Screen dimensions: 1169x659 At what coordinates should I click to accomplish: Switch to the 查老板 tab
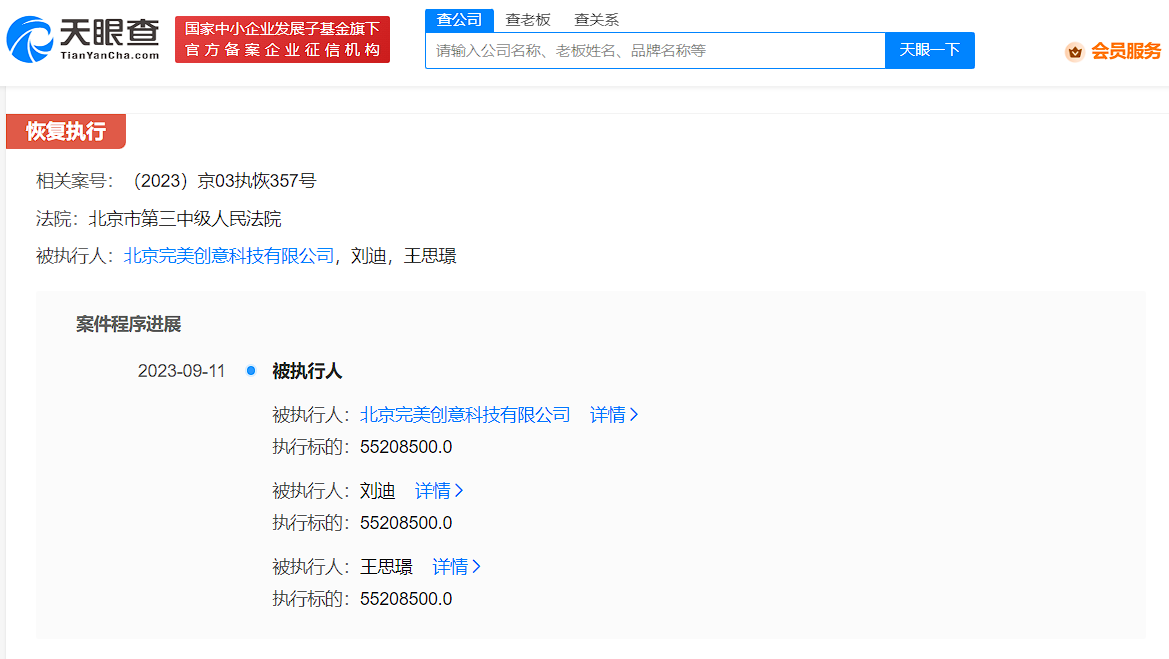[528, 20]
